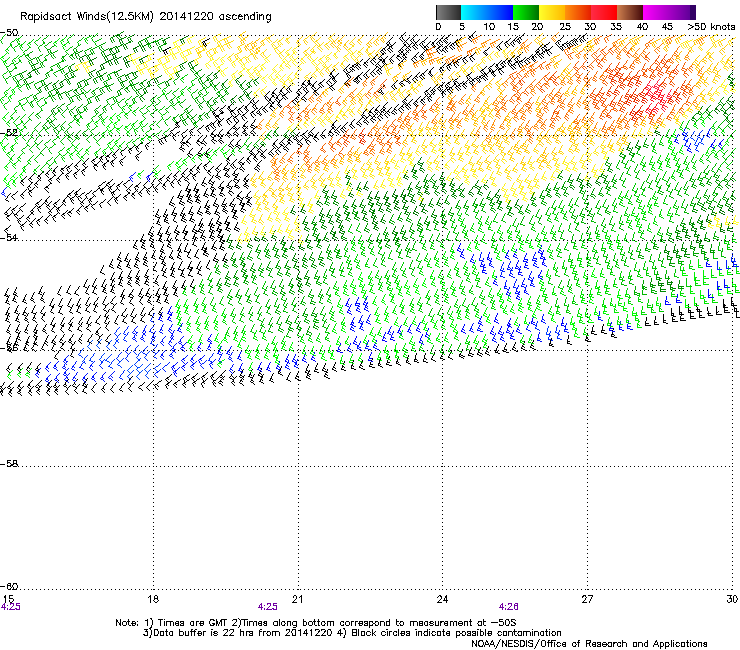
Task: Click the magenta-purple 40-50 knots legend swatch
Action: (x=669, y=12)
